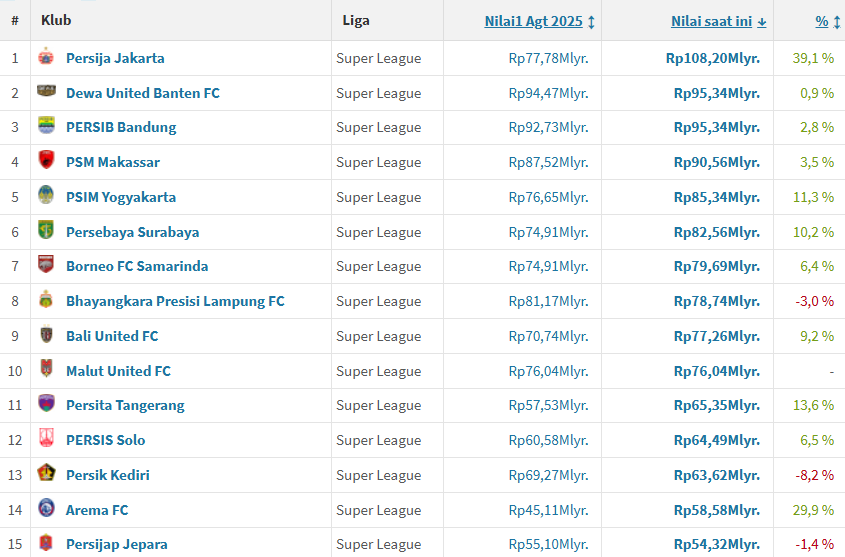Viewport: 845px width, 557px height.
Task: Click the PERSIB Bandung club logo
Action: [x=46, y=127]
